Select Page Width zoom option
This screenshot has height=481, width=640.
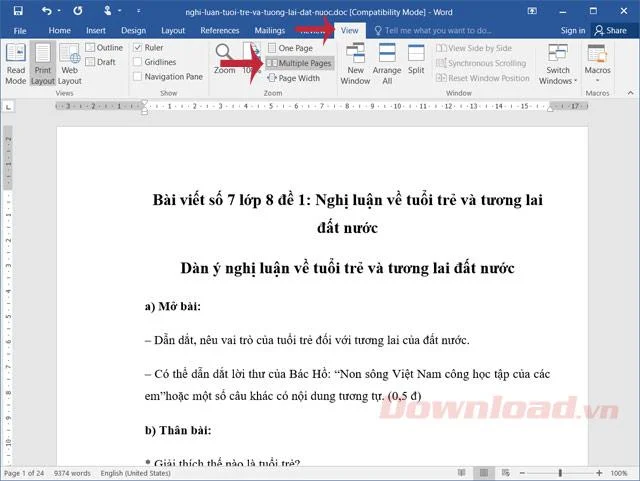click(293, 78)
